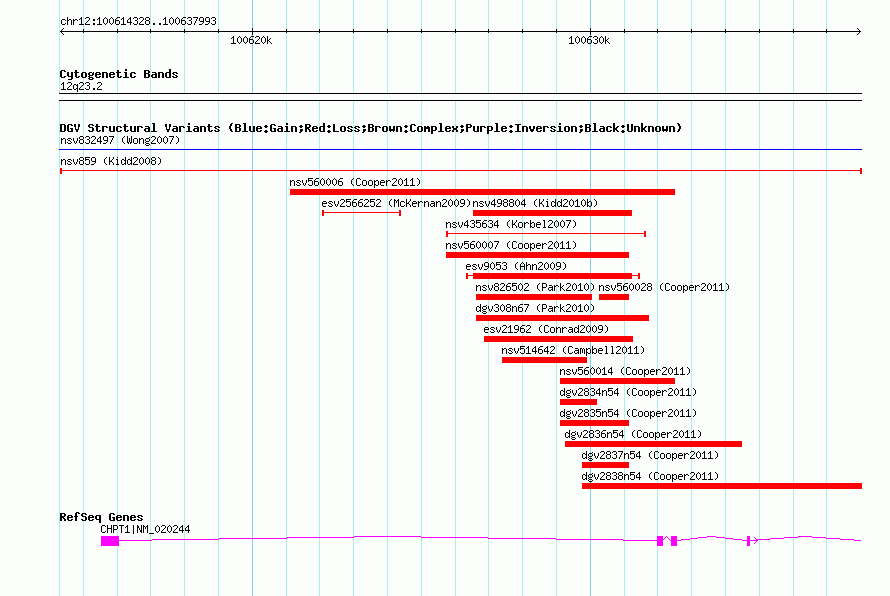The width and height of the screenshot is (890, 596).
Task: Click the first CHPT1 exon block
Action: pyautogui.click(x=110, y=541)
